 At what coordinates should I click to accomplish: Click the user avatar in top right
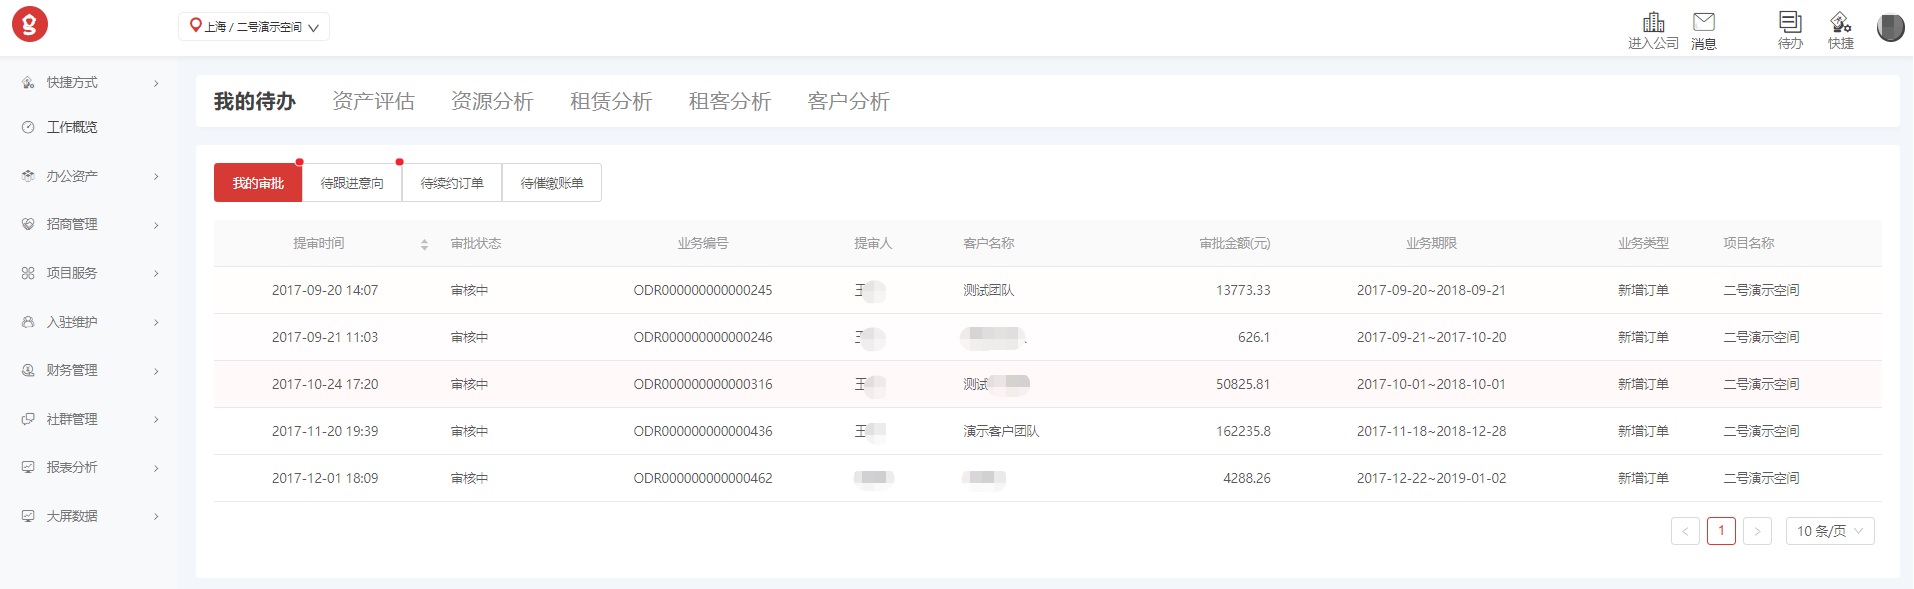click(x=1889, y=28)
